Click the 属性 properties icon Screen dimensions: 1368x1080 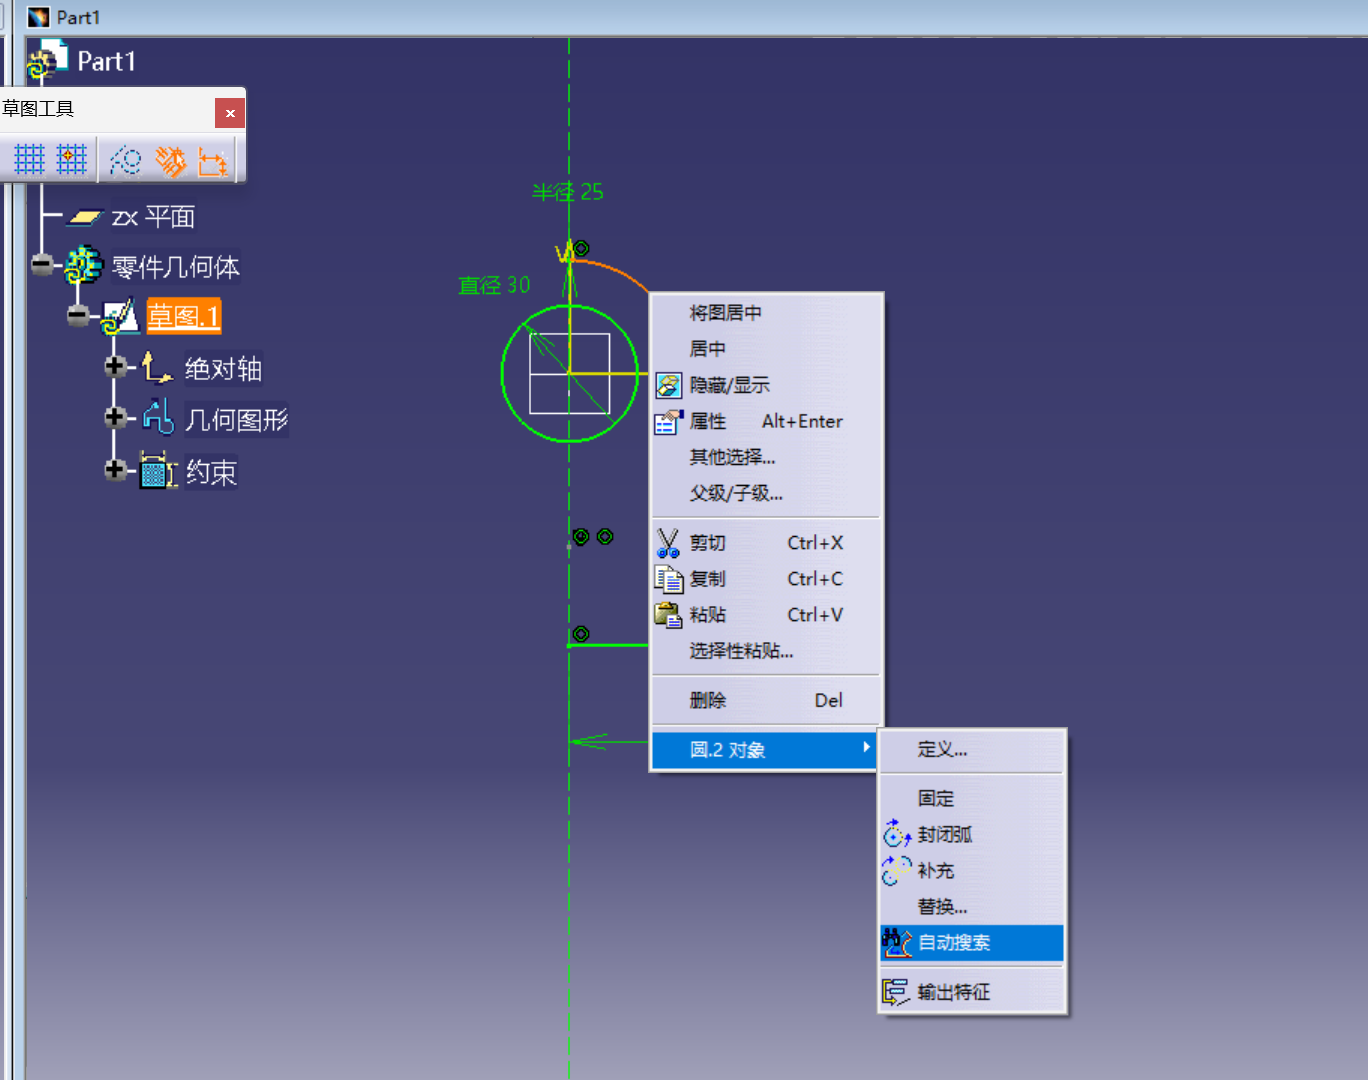pos(668,421)
